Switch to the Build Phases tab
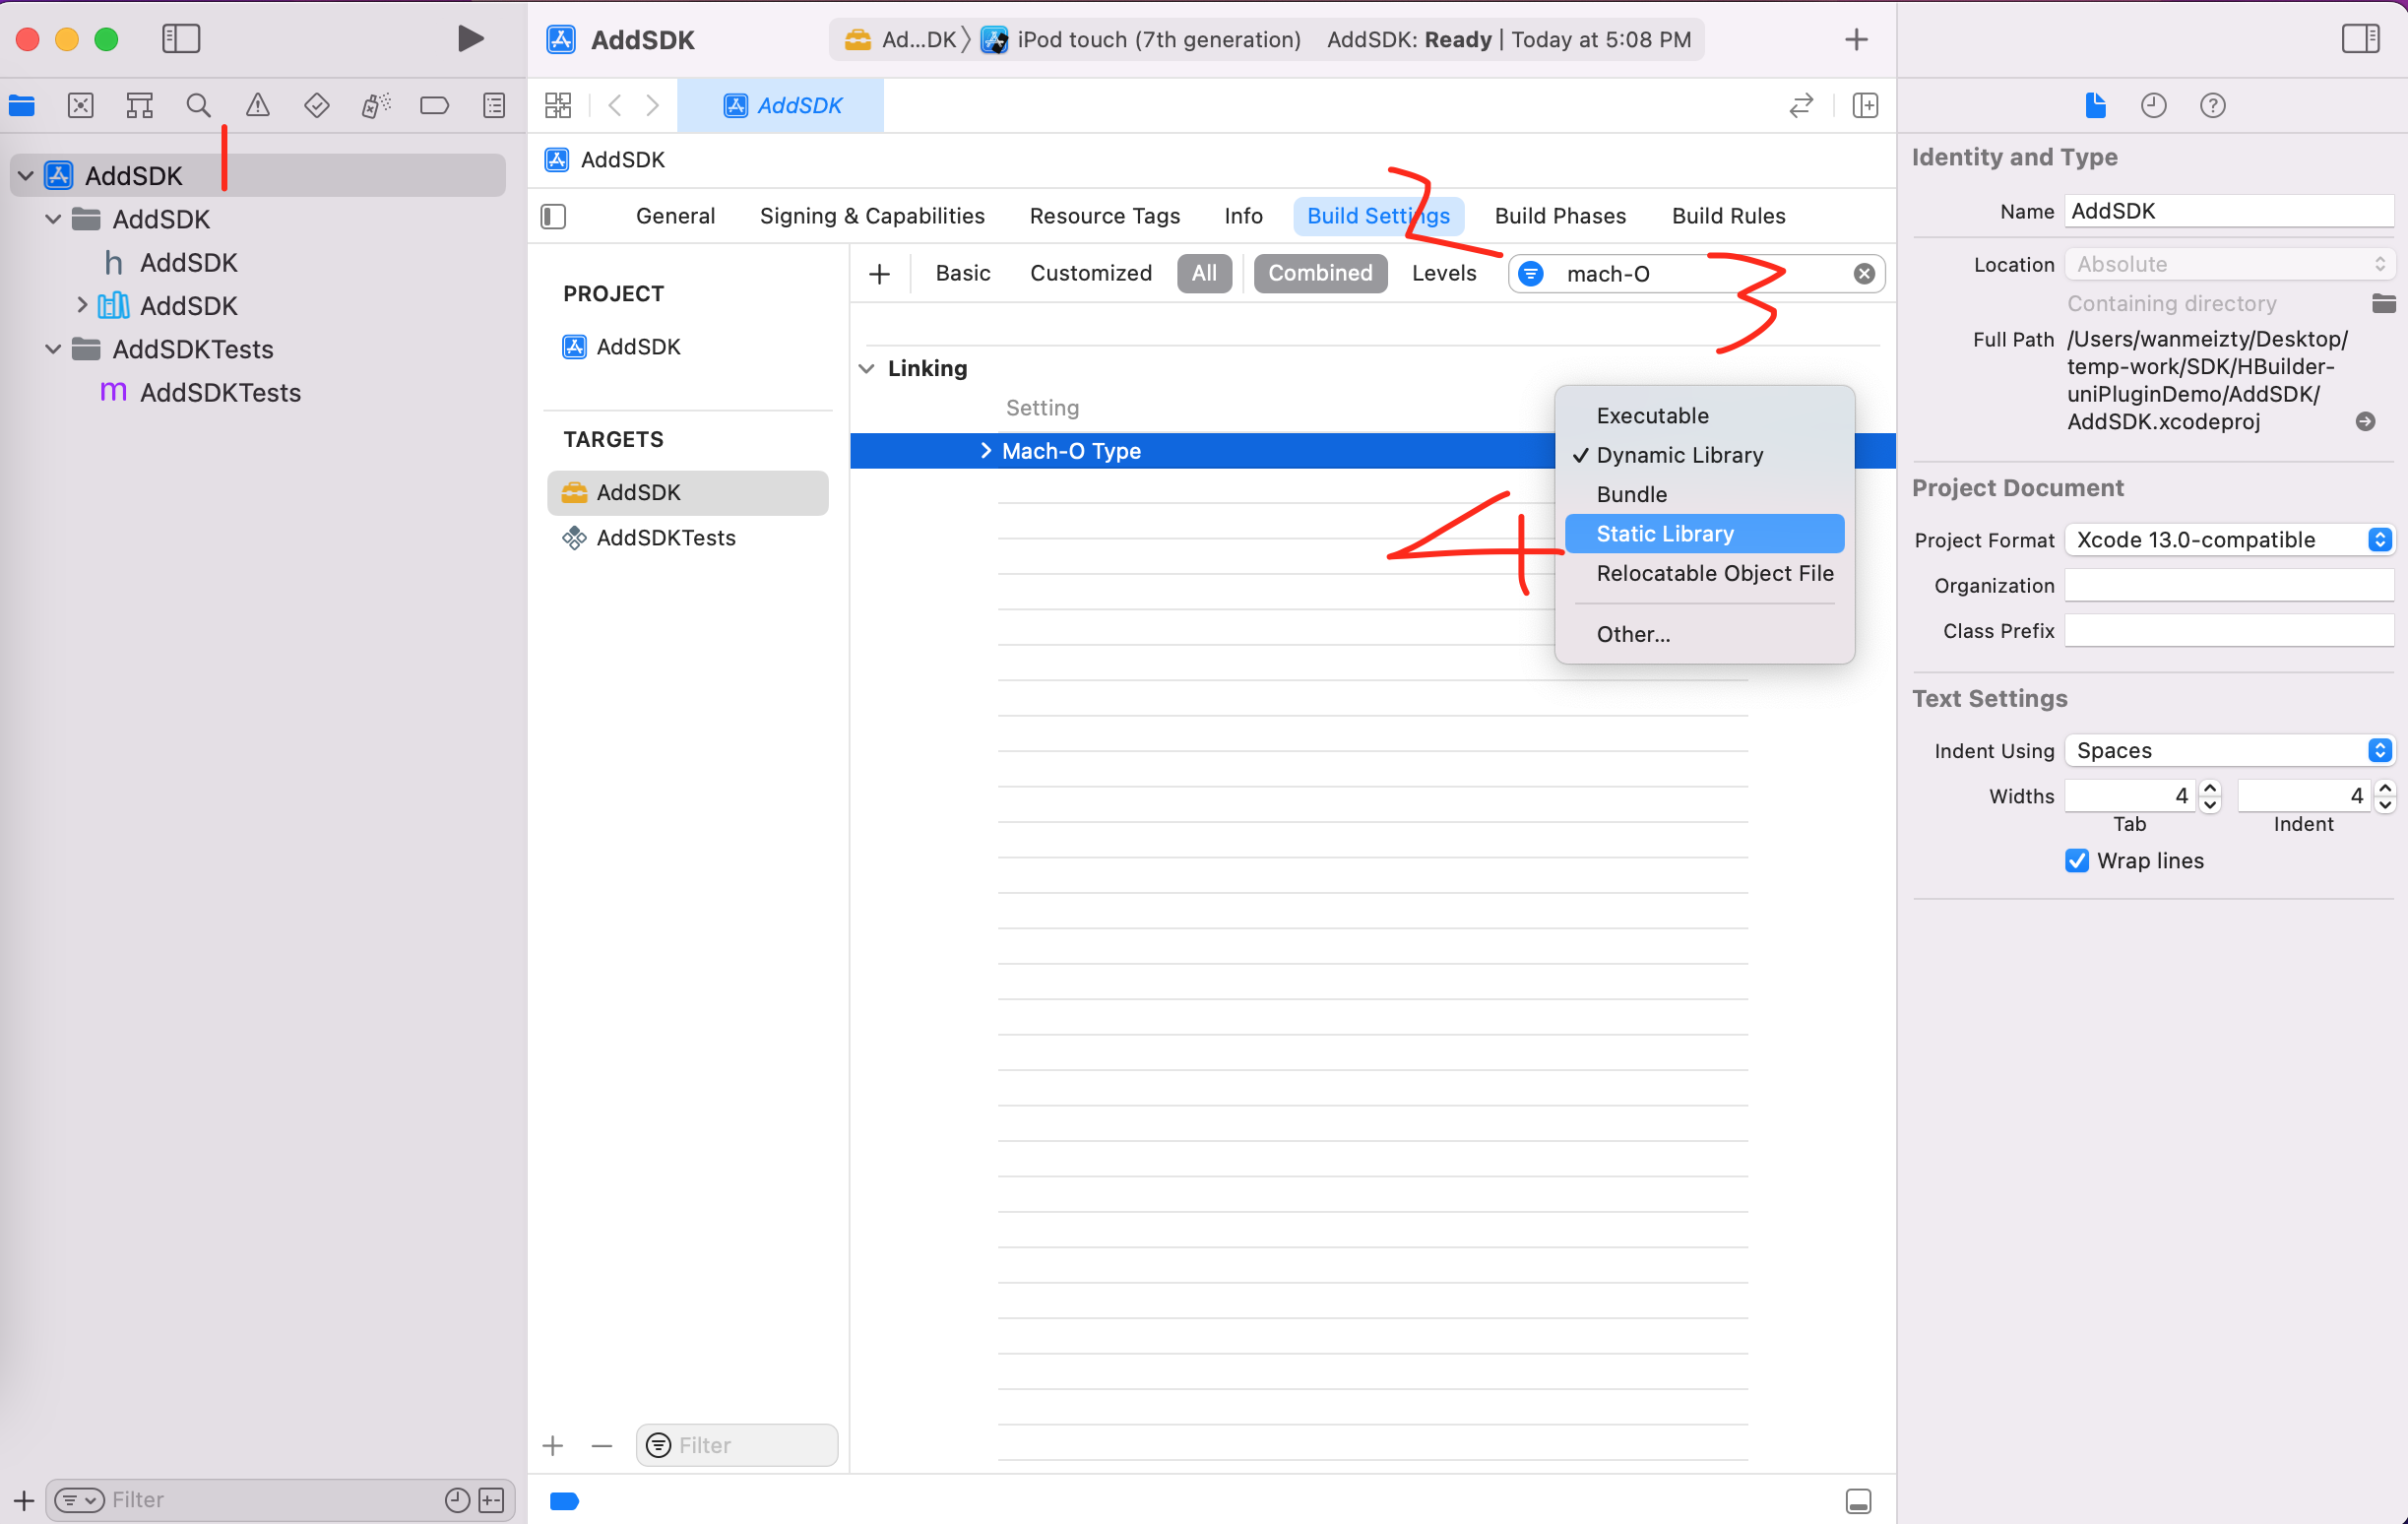Image resolution: width=2408 pixels, height=1524 pixels. point(1559,216)
